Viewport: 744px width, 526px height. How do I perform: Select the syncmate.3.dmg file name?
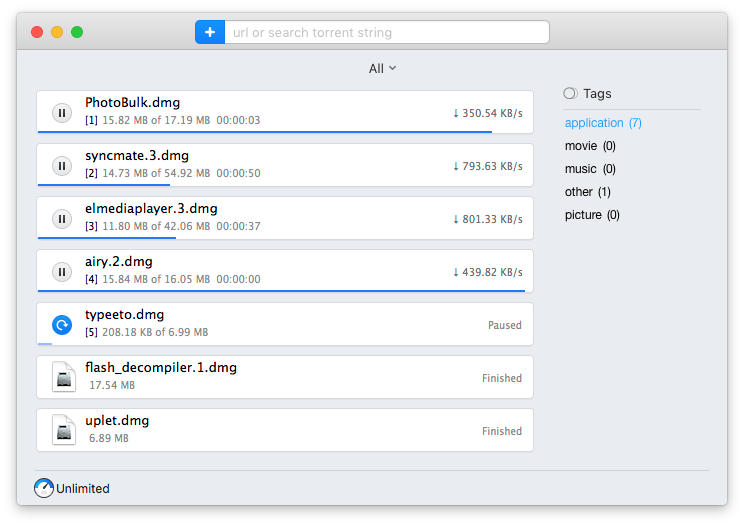[137, 156]
